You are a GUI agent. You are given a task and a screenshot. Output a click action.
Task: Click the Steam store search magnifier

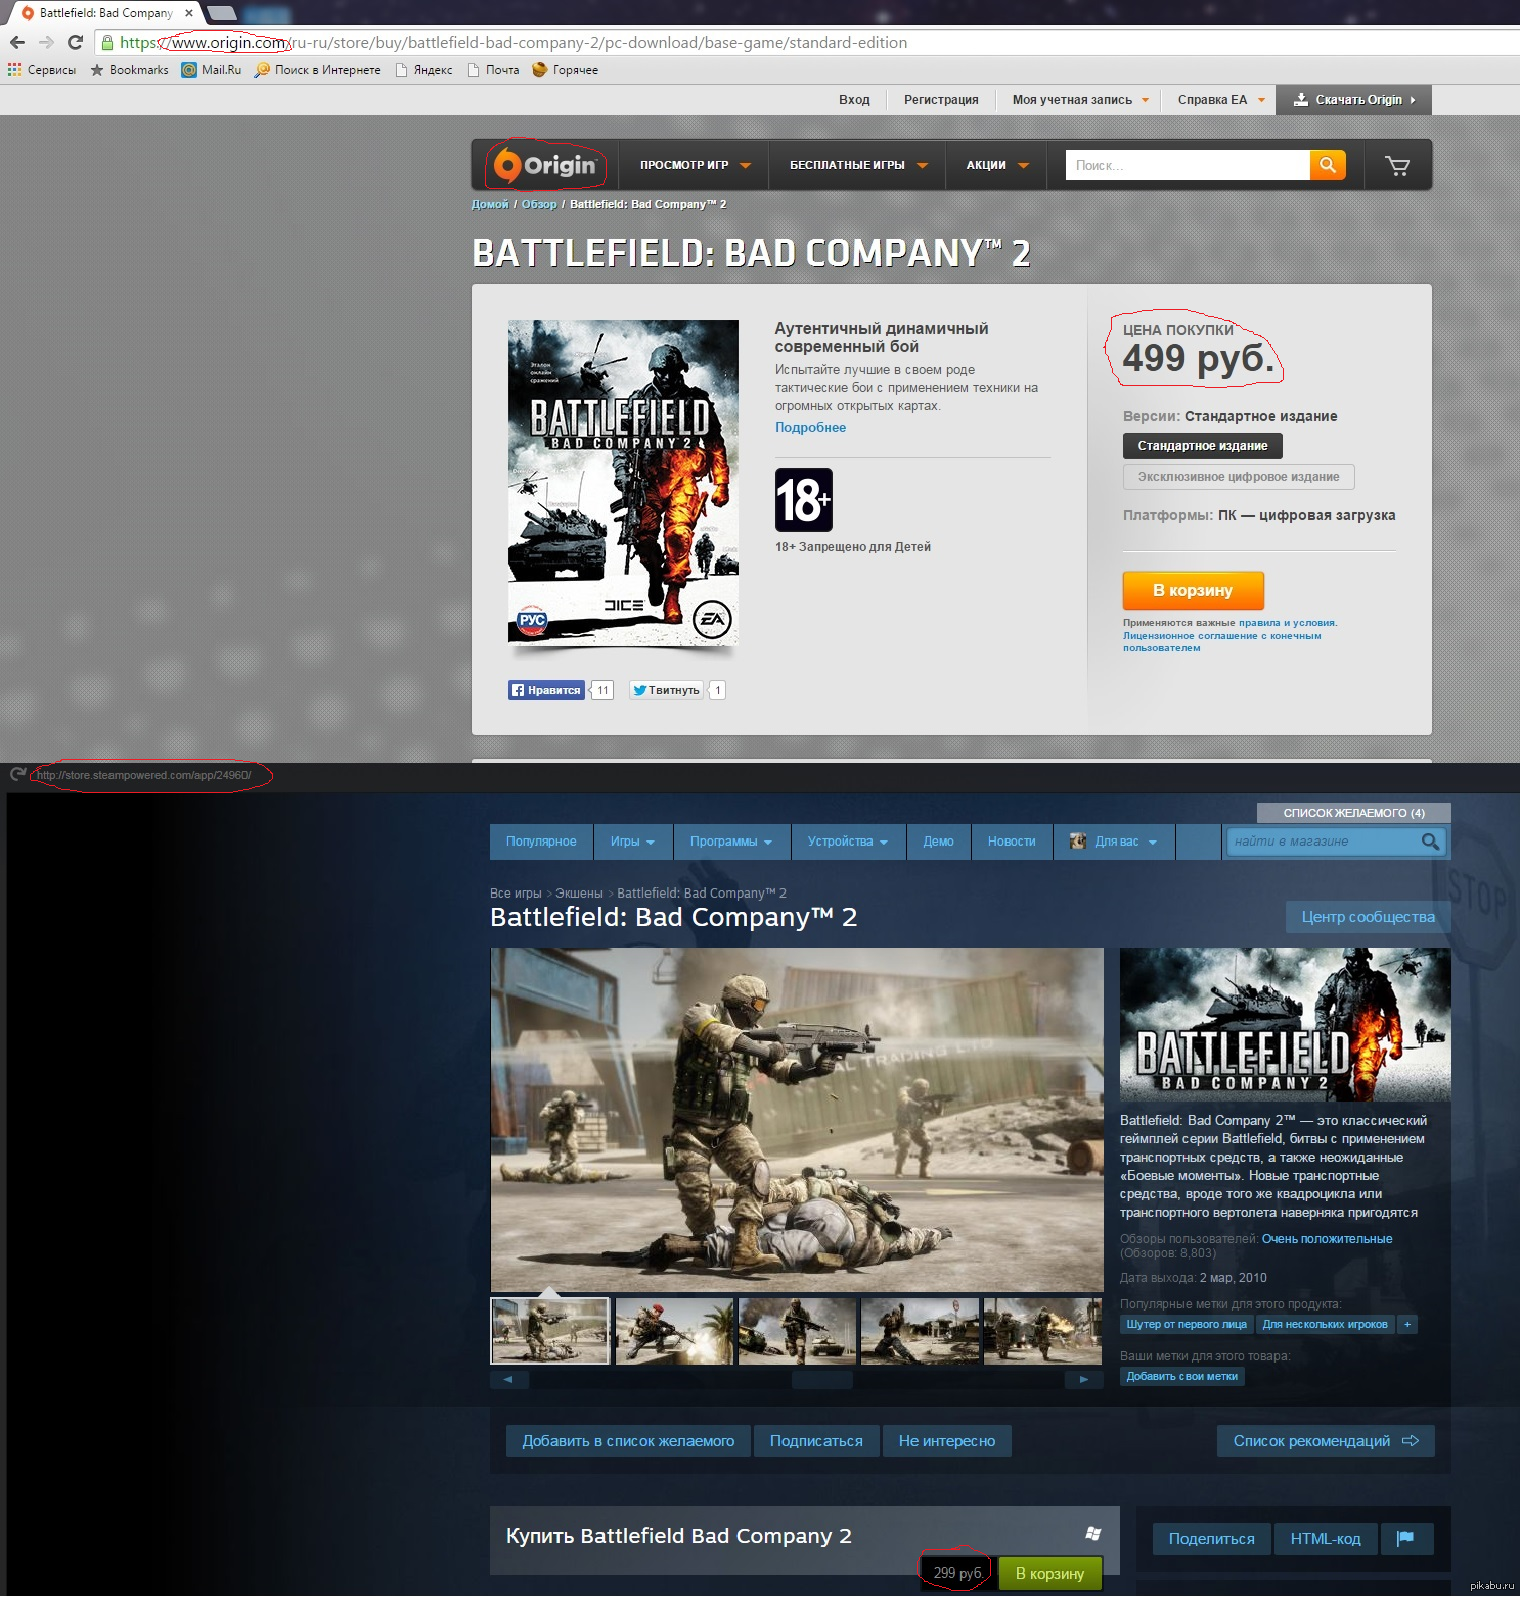[x=1431, y=842]
